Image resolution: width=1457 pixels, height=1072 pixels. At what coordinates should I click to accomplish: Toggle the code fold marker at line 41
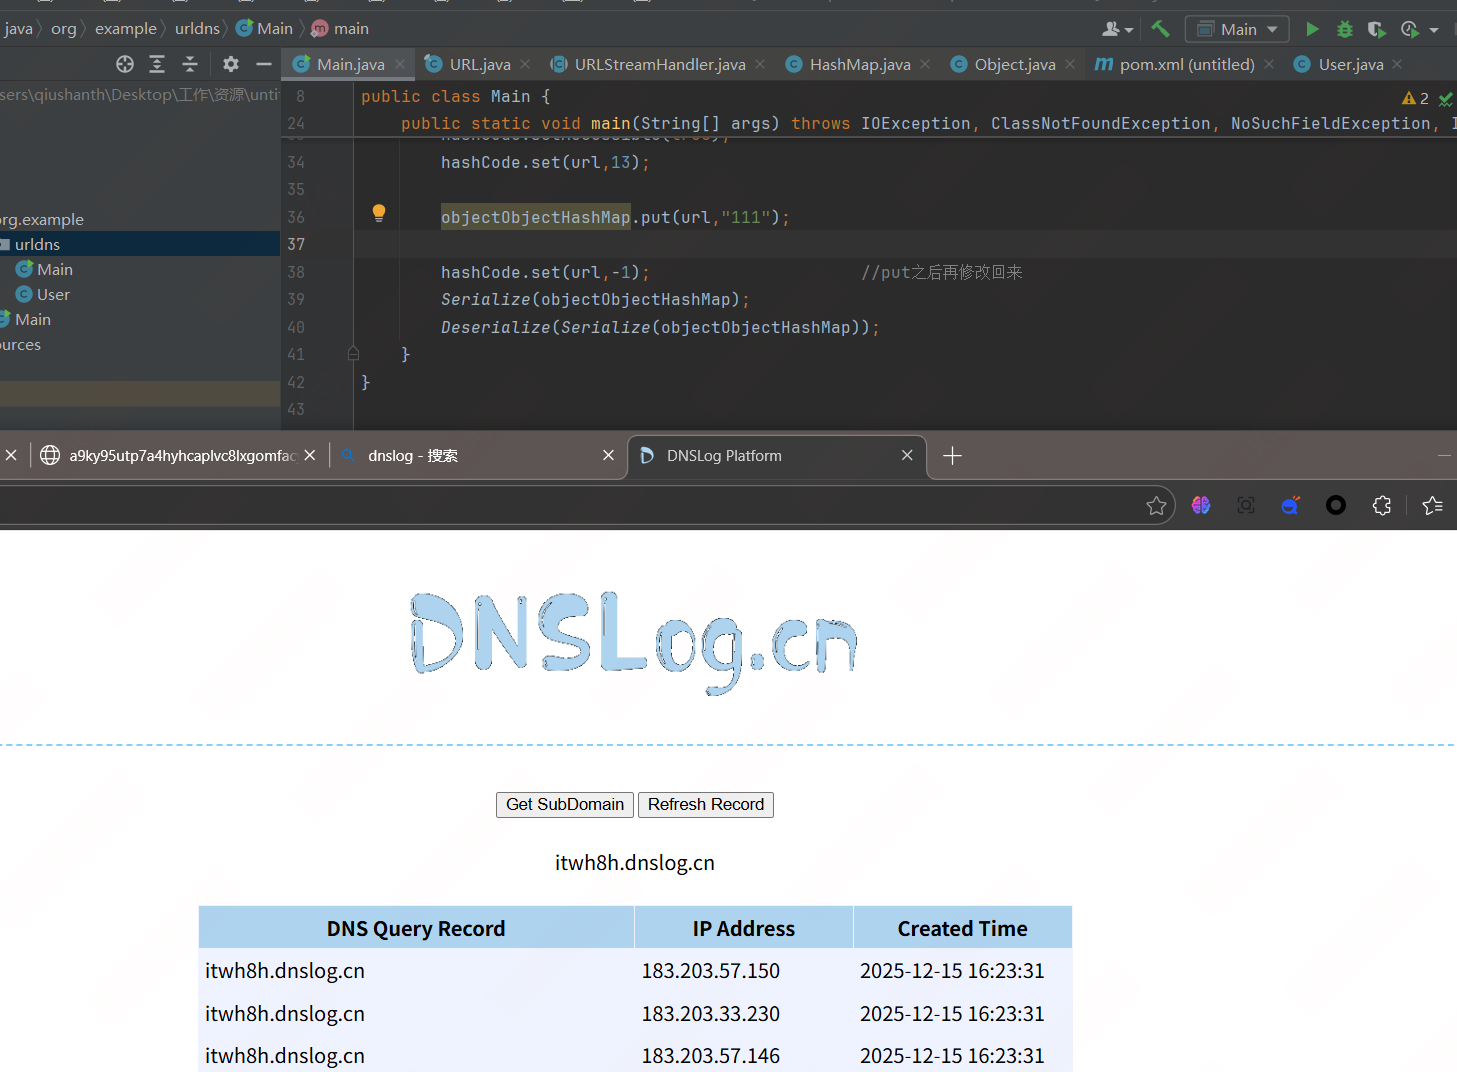pyautogui.click(x=353, y=354)
